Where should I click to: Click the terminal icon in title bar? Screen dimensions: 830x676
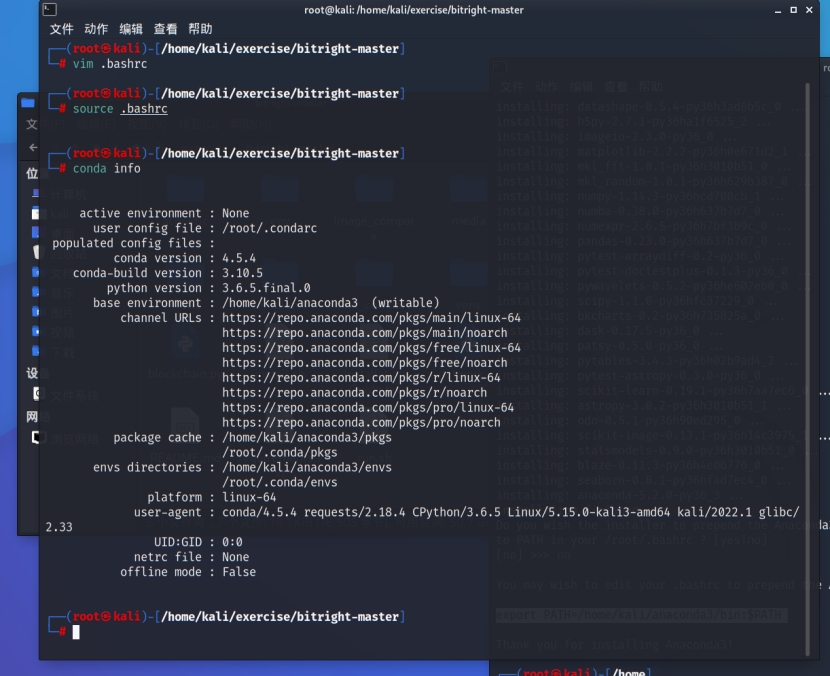pyautogui.click(x=50, y=10)
